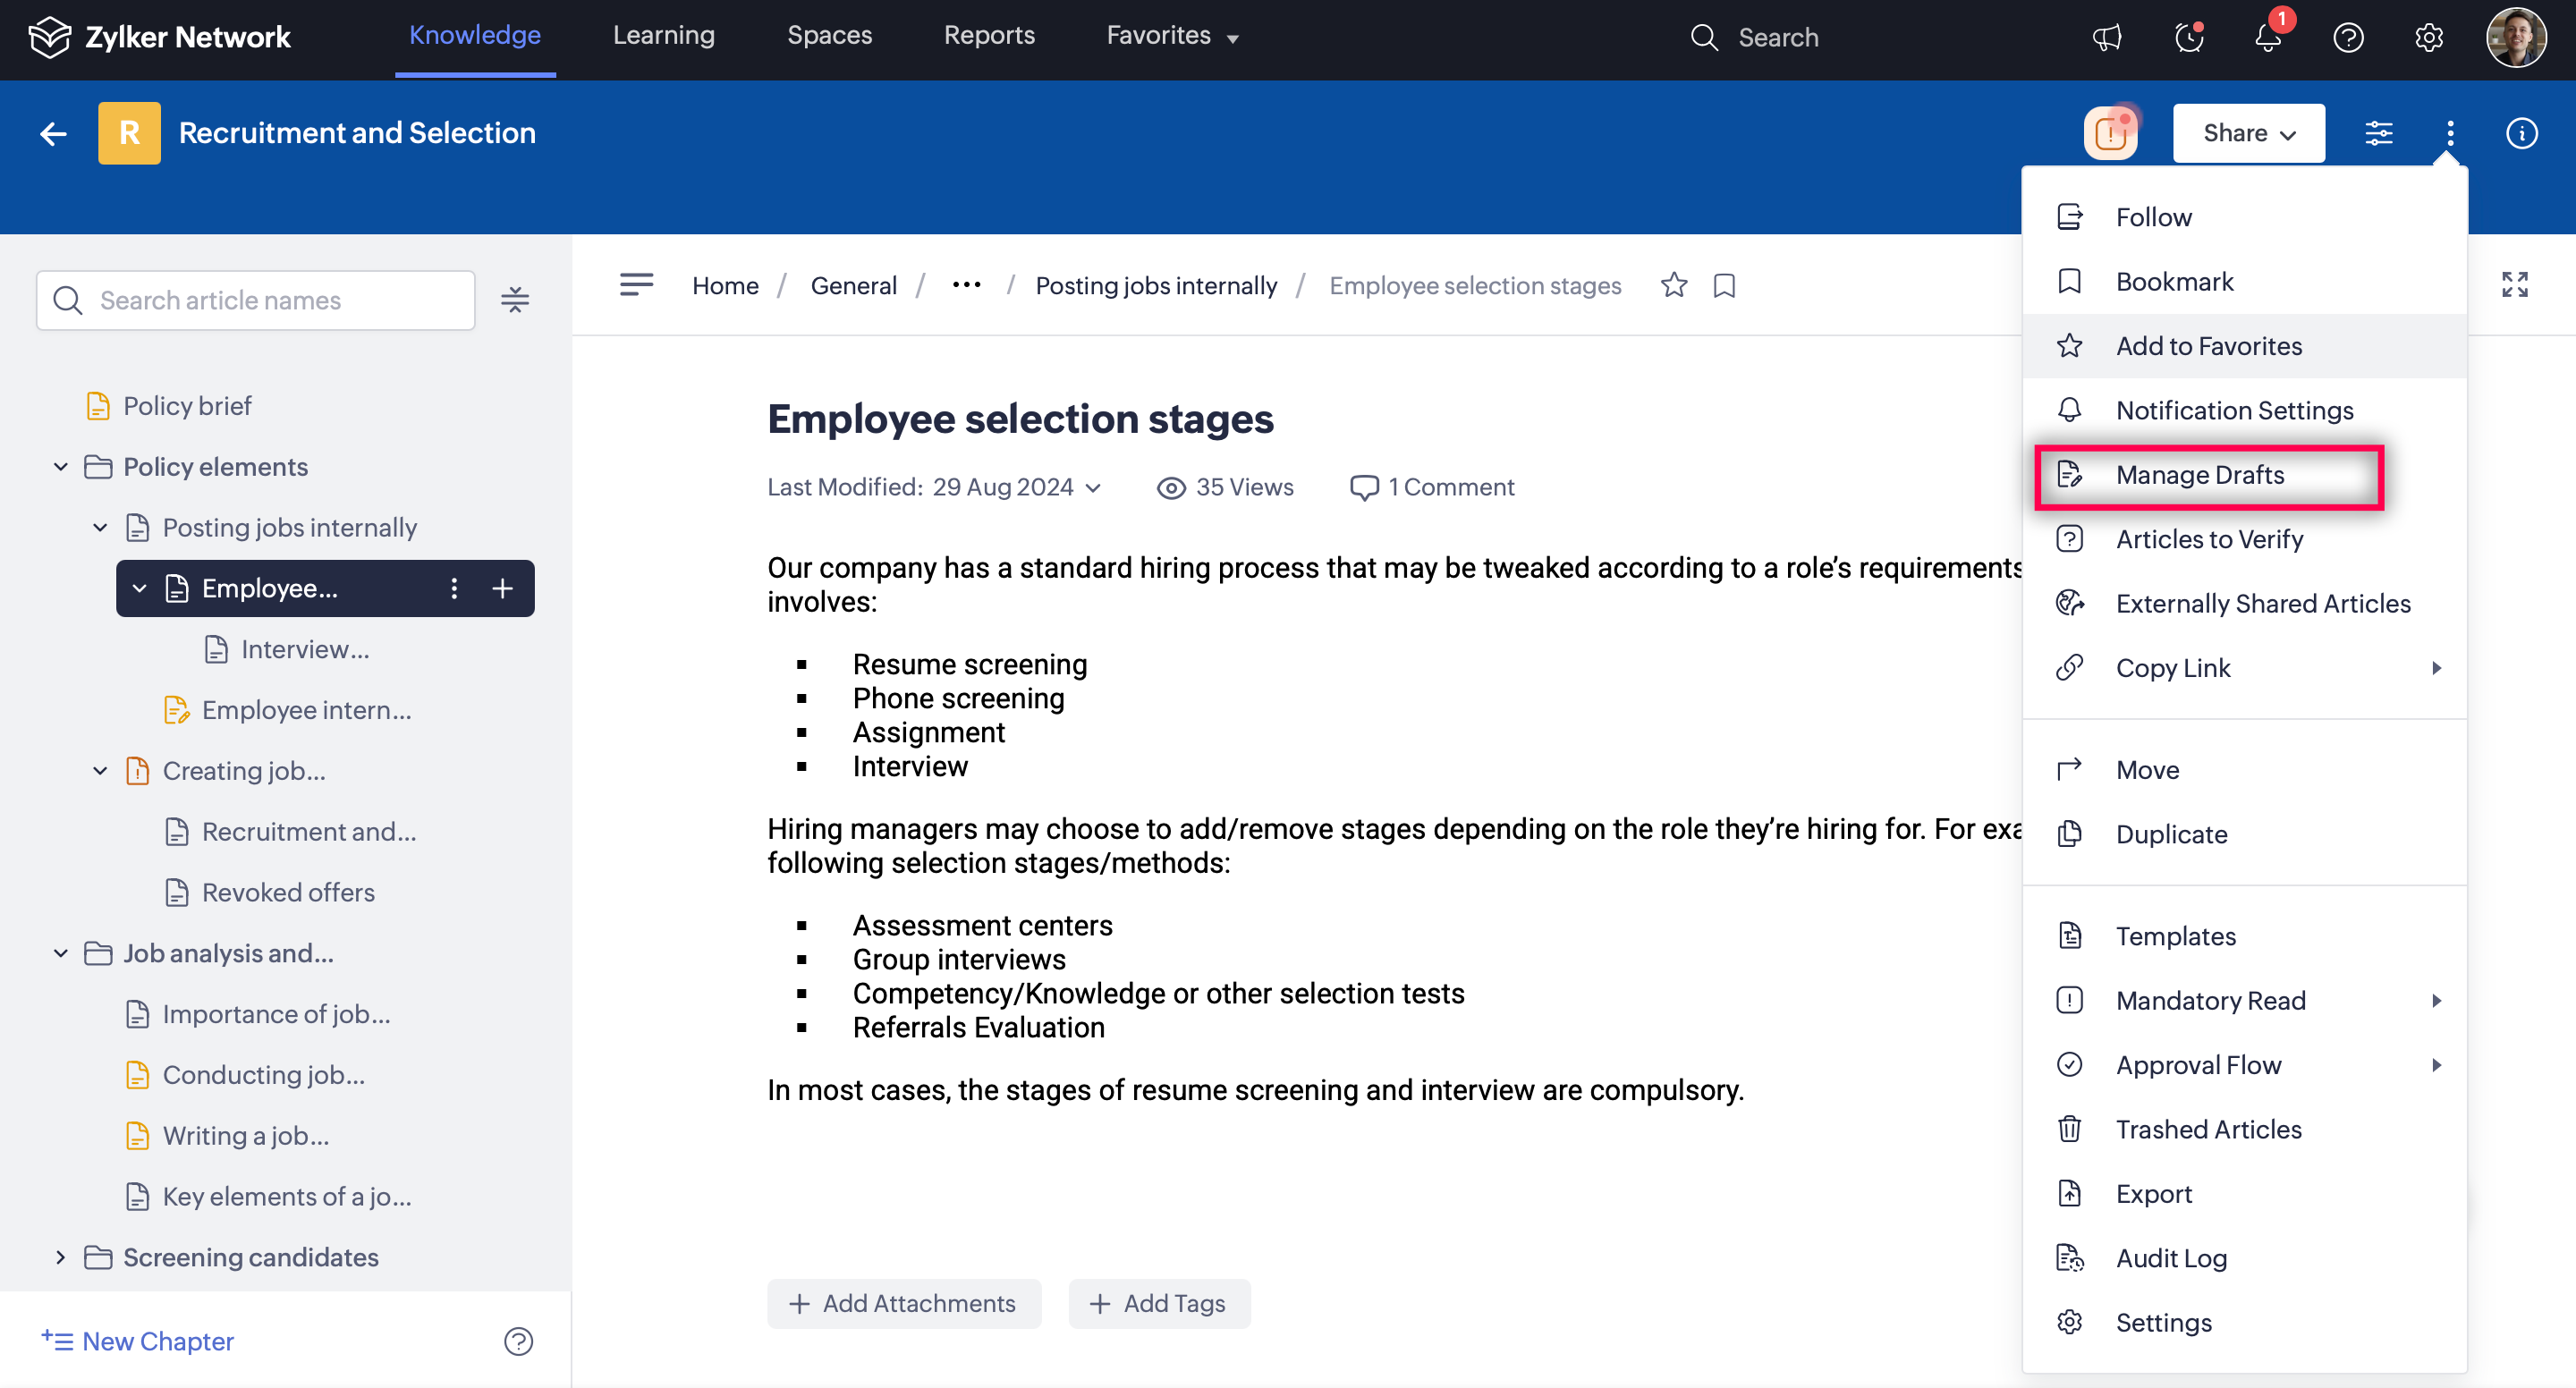2576x1388 pixels.
Task: Collapse all chapters icon beside search
Action: click(515, 300)
